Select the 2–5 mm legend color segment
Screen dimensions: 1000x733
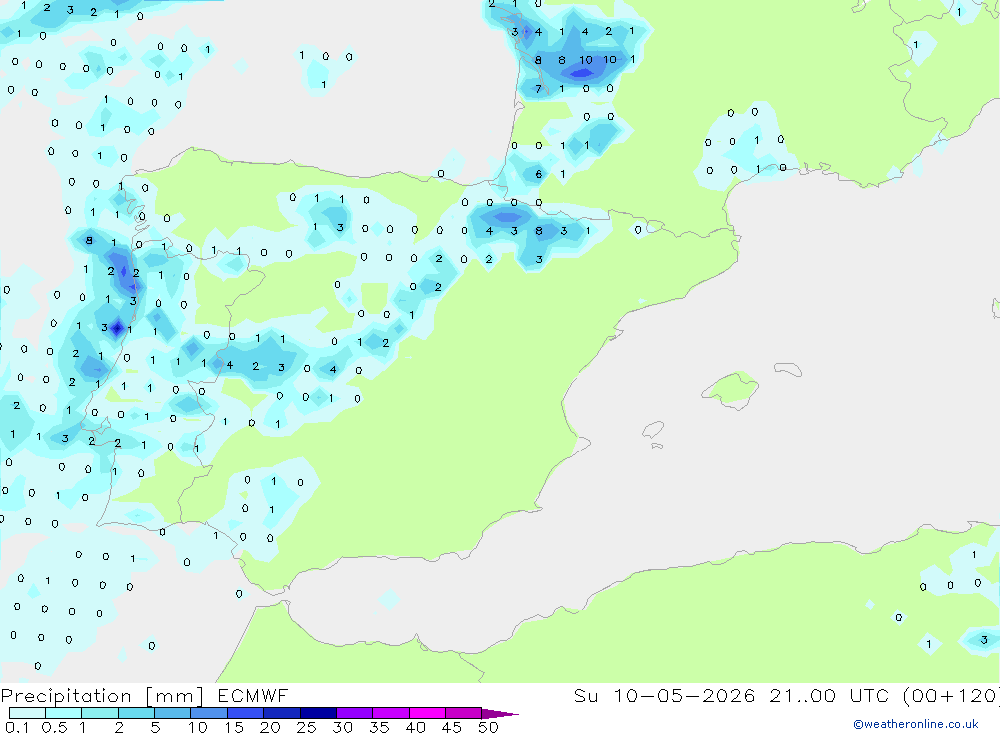(x=136, y=713)
